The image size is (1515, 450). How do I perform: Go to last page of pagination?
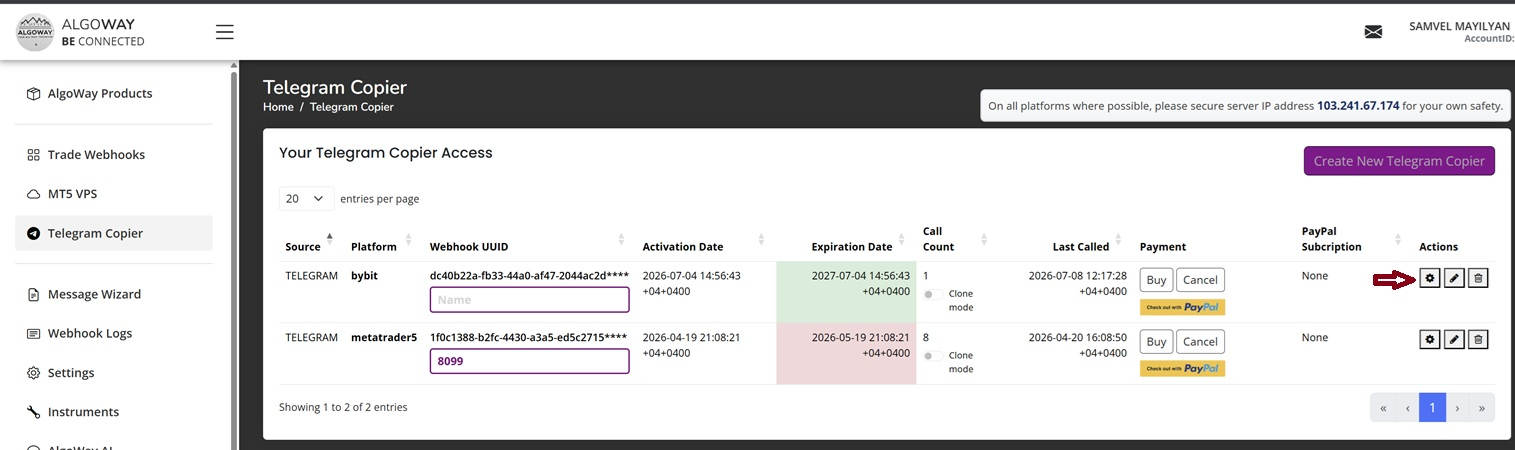[x=1482, y=408]
